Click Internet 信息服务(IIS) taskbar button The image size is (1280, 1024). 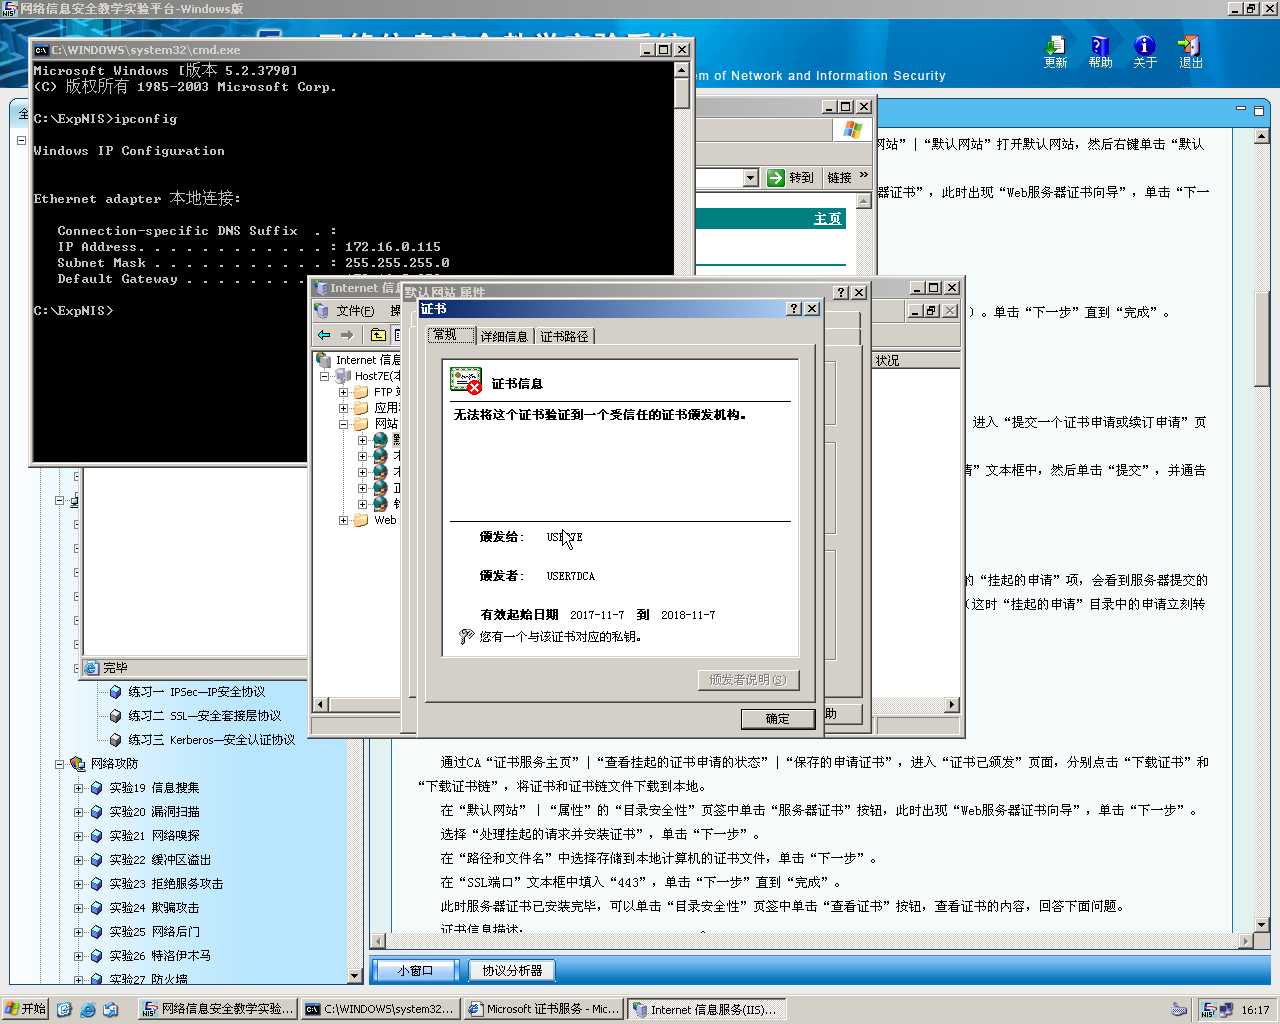(706, 1010)
